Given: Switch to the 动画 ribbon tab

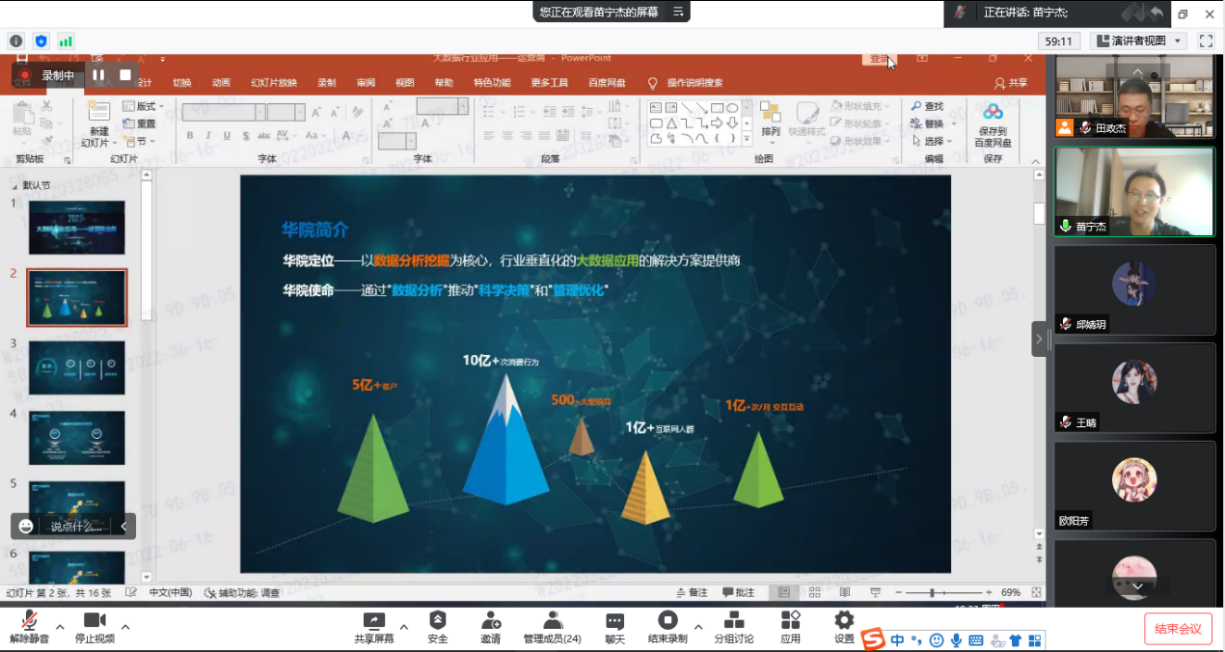Looking at the screenshot, I should point(221,83).
